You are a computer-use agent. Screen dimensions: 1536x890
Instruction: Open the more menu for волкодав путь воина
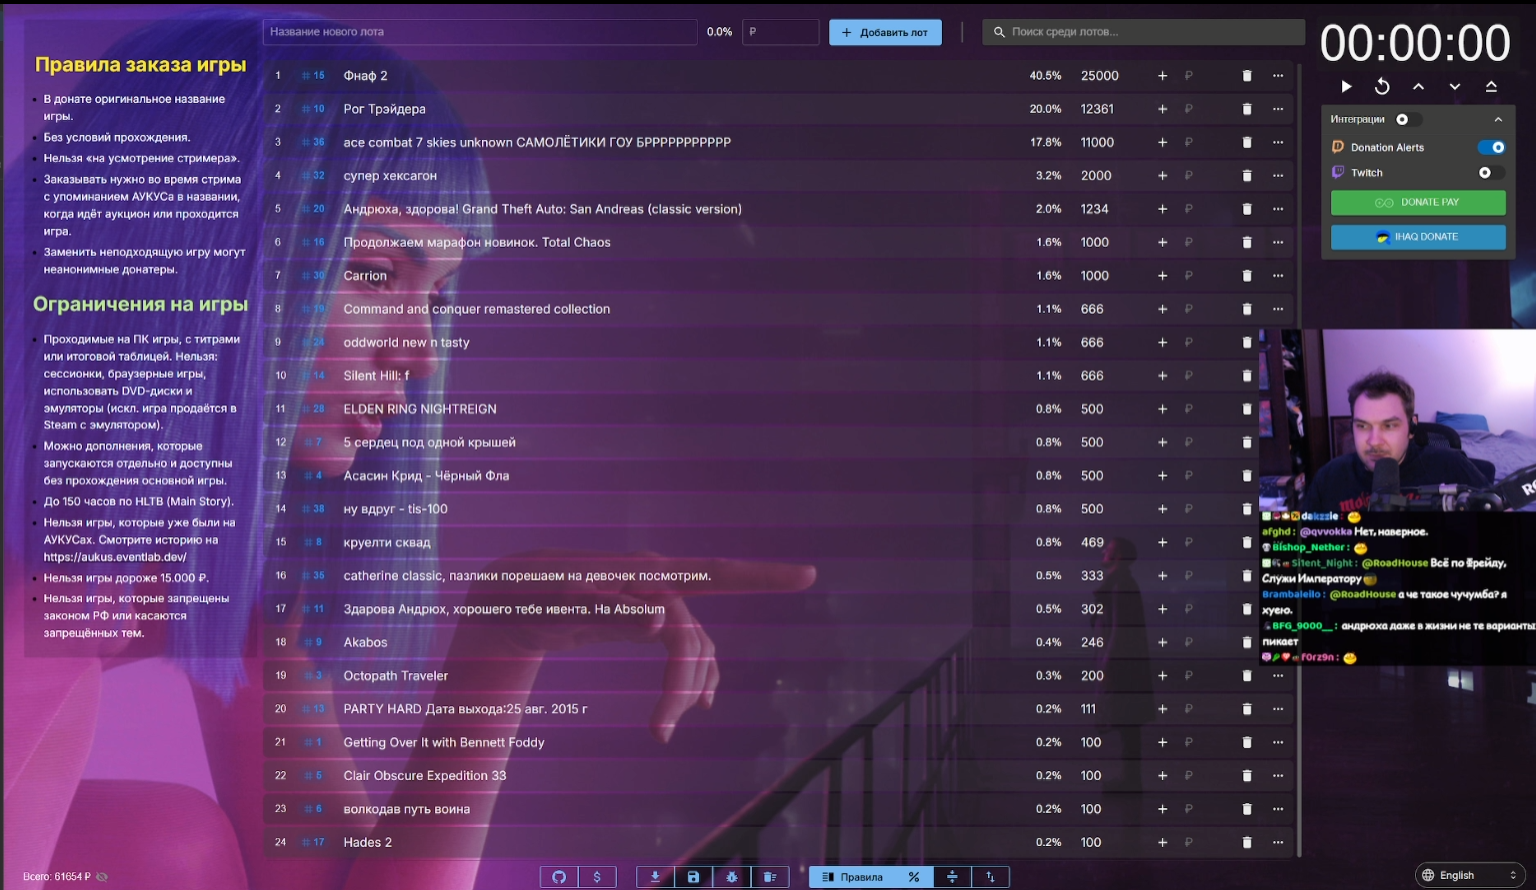pyautogui.click(x=1278, y=809)
